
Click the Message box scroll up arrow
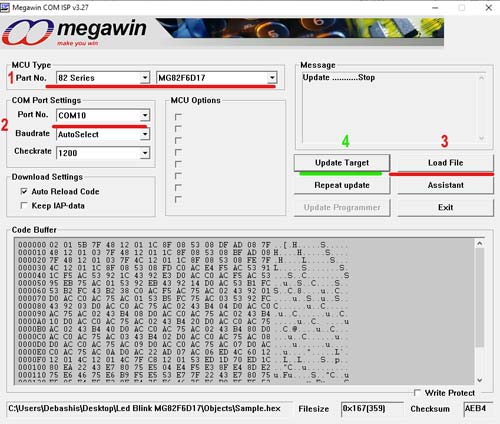tap(481, 78)
